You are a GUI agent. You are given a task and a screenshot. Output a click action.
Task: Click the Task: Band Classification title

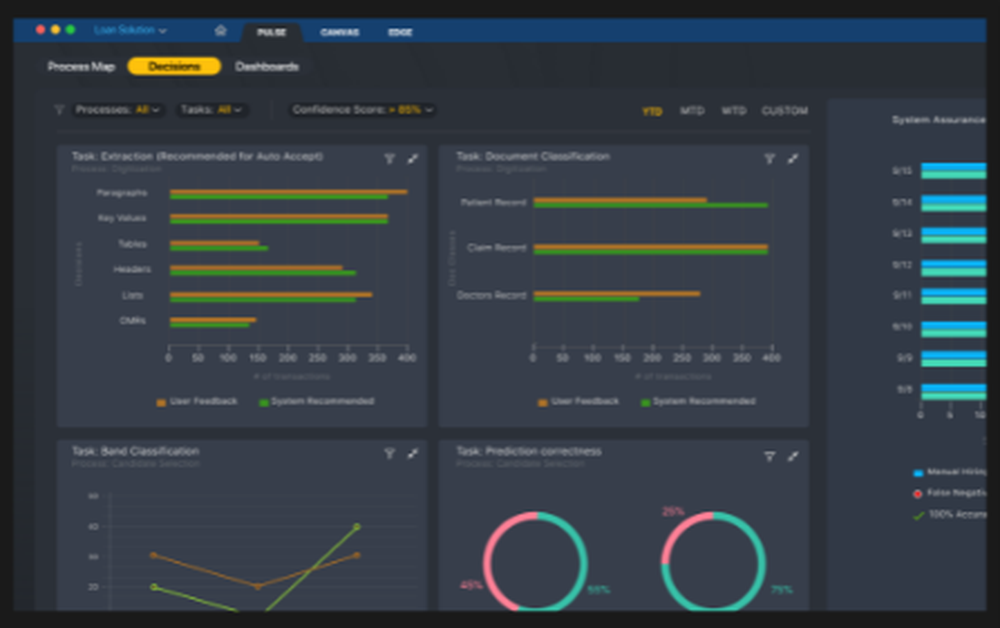135,451
